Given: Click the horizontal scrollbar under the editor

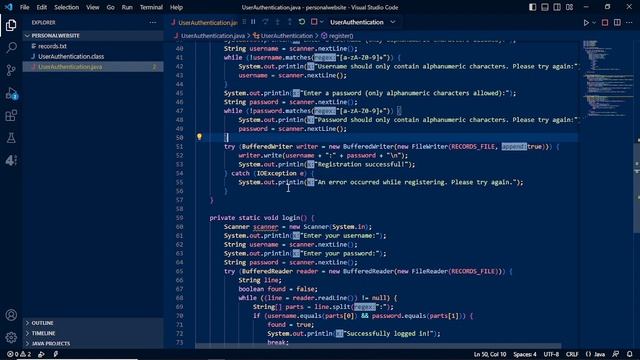Looking at the screenshot, I should (378, 346).
